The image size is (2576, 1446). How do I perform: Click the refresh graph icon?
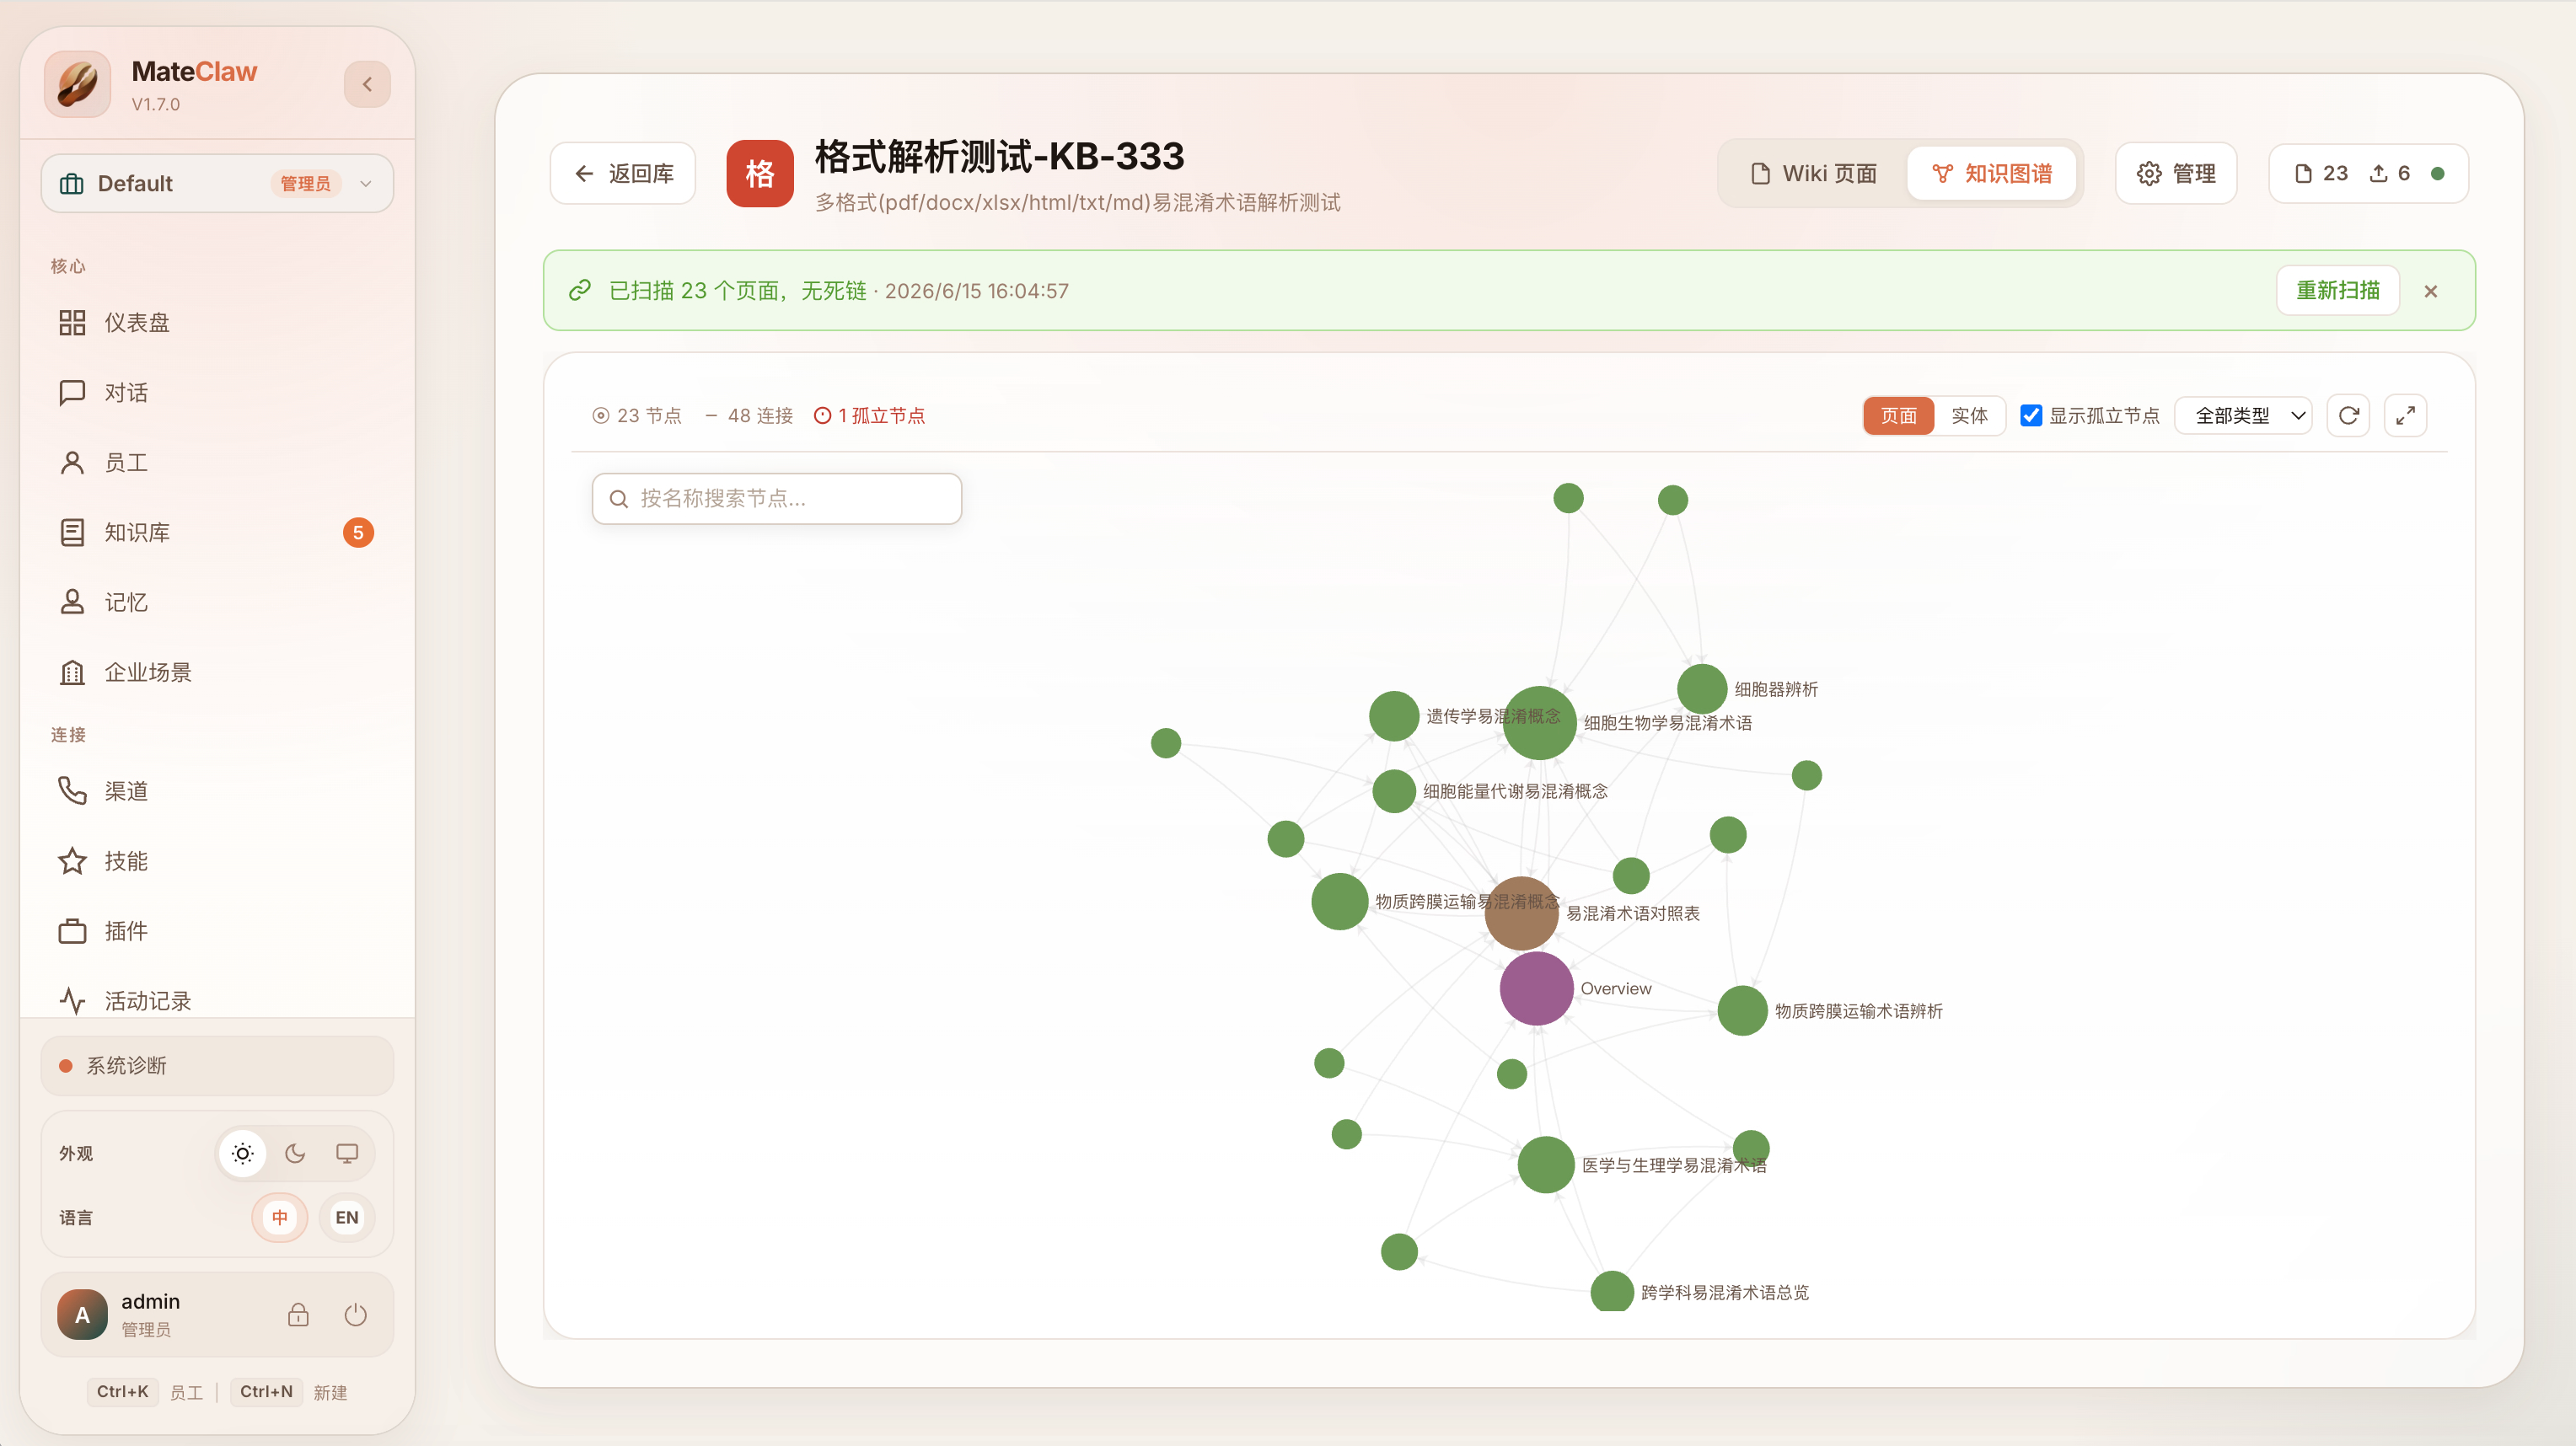coord(2349,415)
